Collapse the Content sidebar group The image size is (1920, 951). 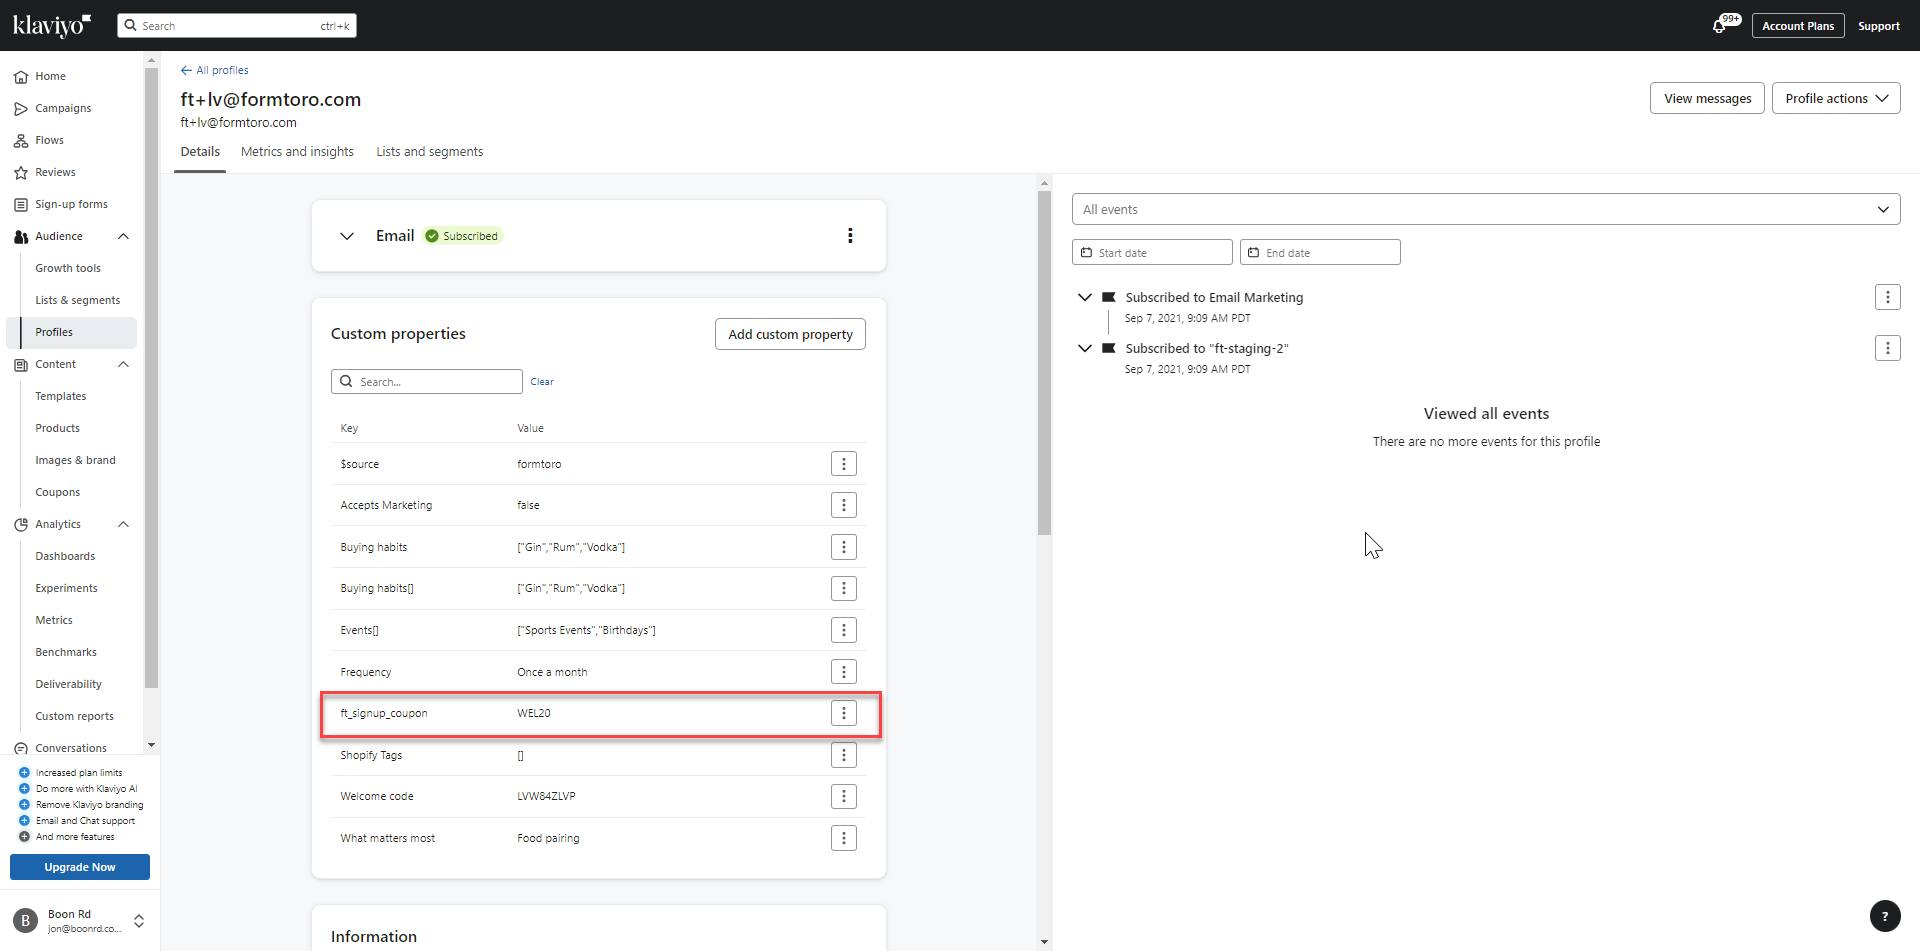(123, 364)
